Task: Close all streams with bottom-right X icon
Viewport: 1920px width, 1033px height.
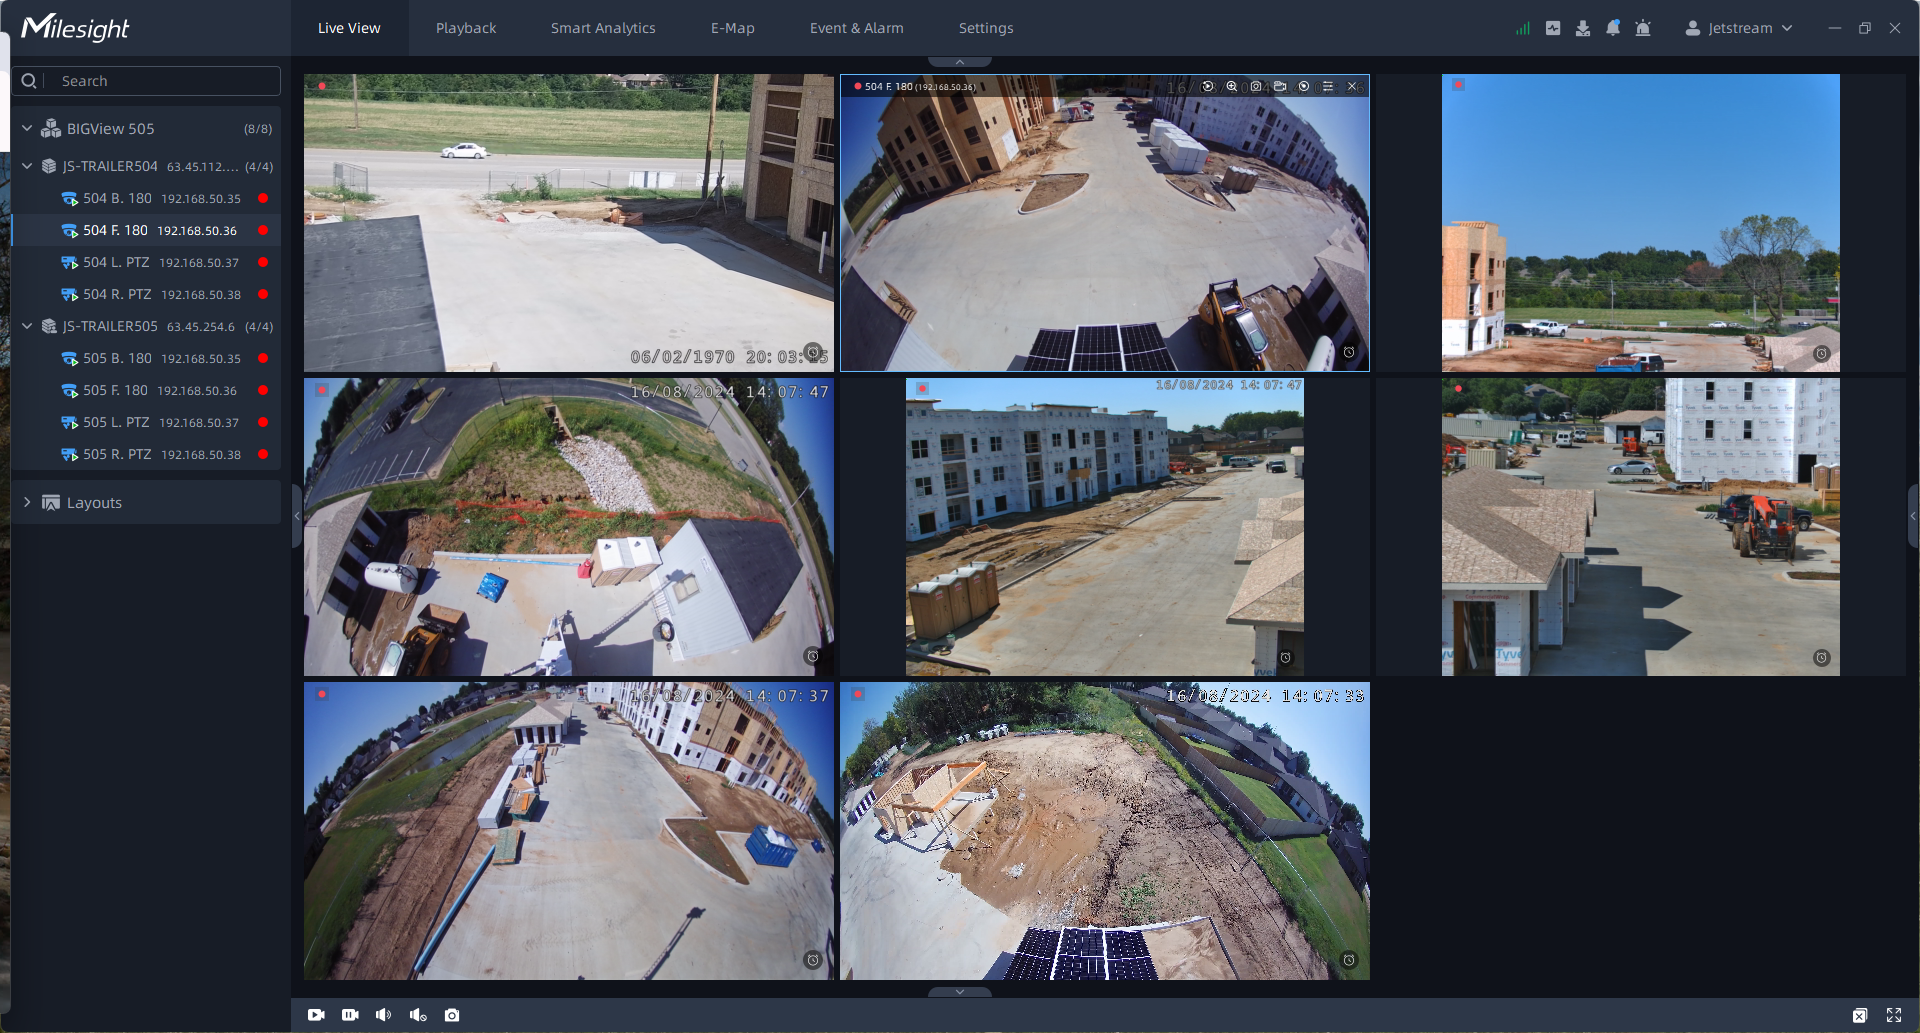Action: click(1859, 1015)
